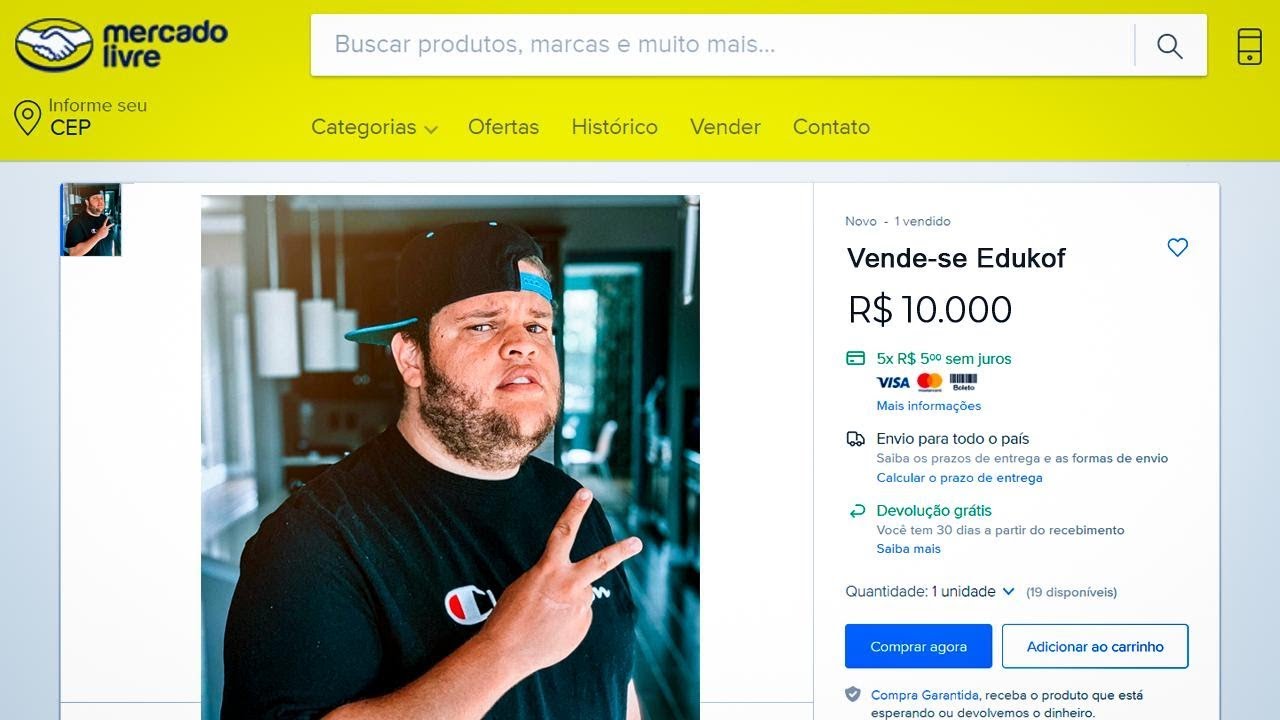Viewport: 1280px width, 720px height.
Task: Click Adicionar ao carrinho button
Action: (x=1095, y=646)
